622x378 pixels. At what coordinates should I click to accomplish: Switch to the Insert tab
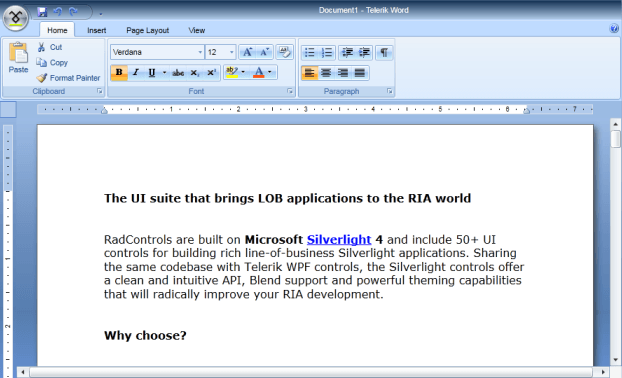click(x=96, y=30)
